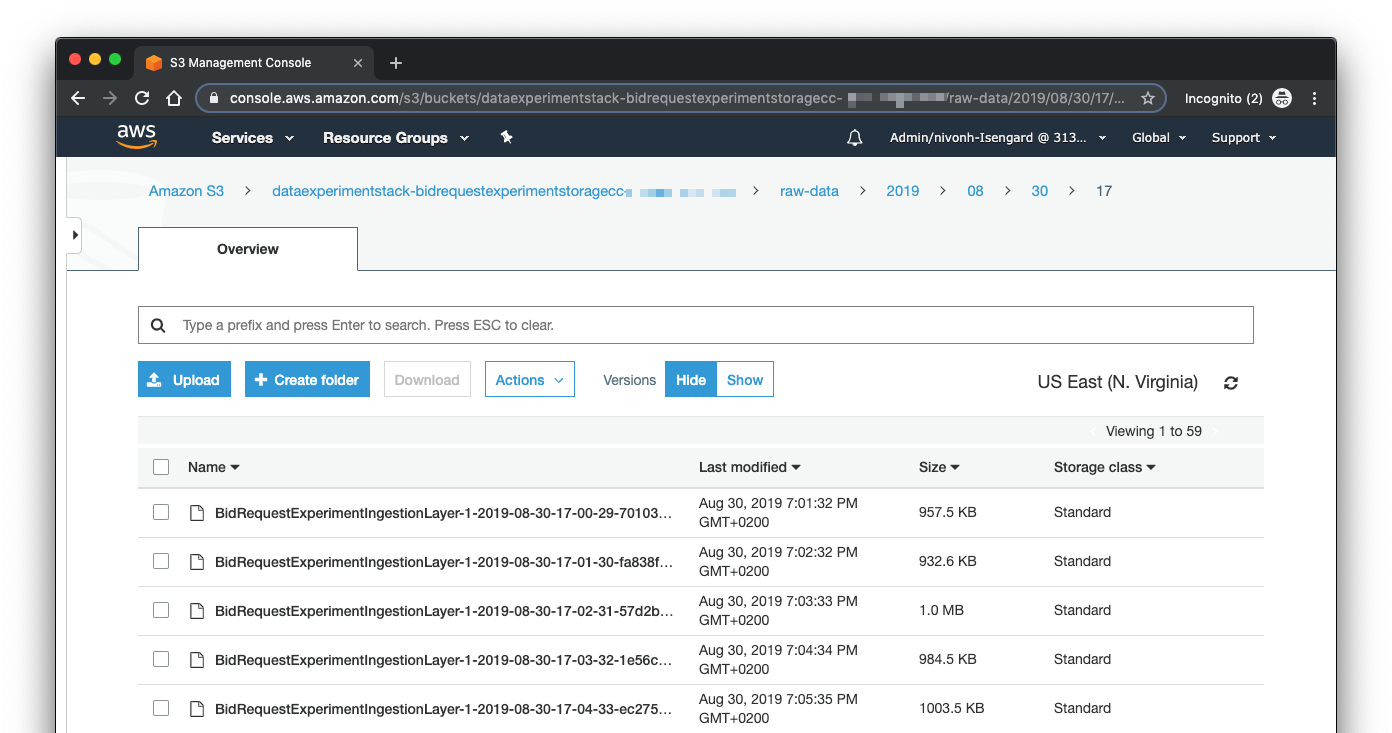Open BidRequestExperimentIngestionLayer 17-01-30 object

click(x=443, y=562)
